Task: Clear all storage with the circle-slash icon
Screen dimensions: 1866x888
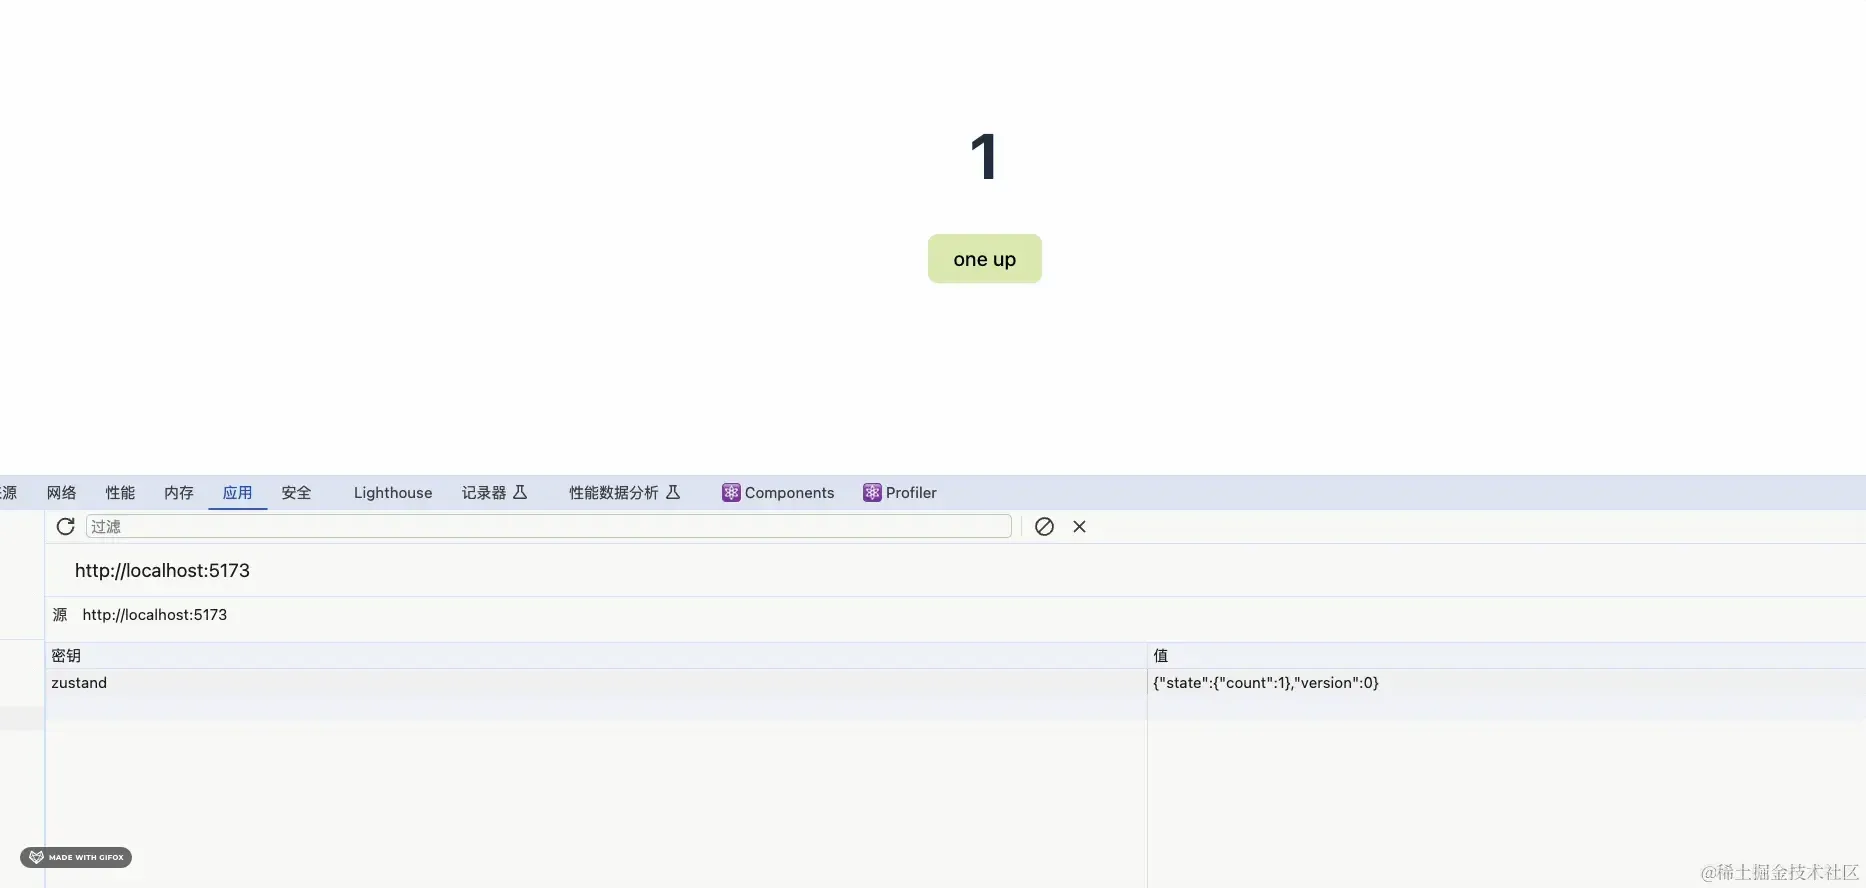Action: [1044, 526]
